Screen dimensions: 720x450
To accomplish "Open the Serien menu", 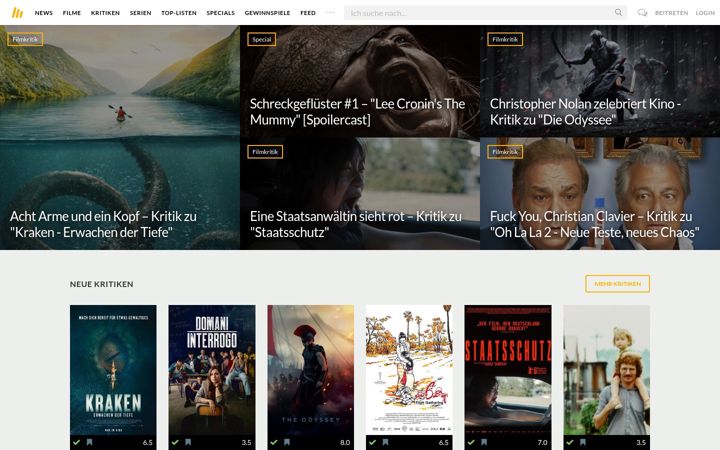I will coord(141,13).
